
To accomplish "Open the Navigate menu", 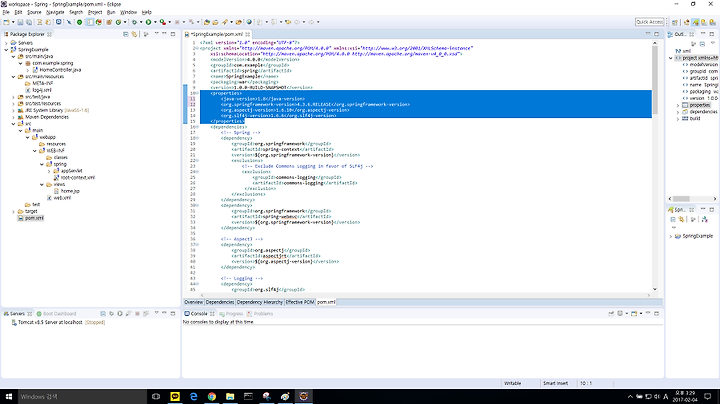I will coord(55,12).
